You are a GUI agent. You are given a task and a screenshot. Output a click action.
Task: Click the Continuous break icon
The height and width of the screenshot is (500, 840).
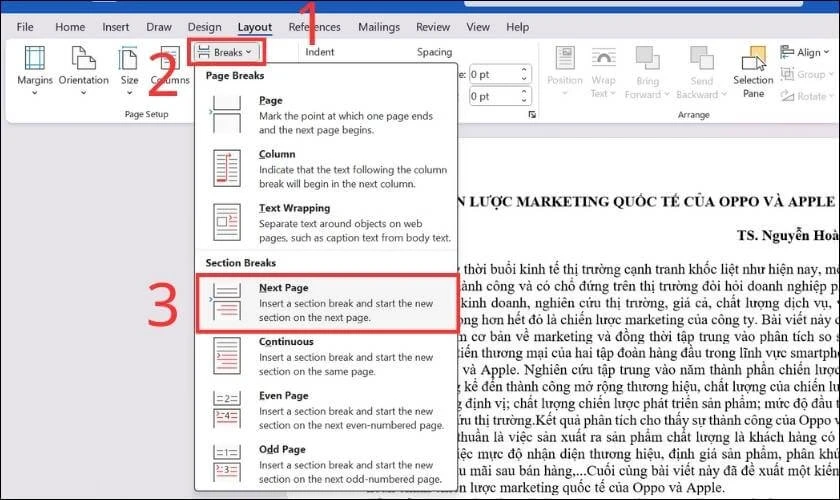(x=227, y=356)
